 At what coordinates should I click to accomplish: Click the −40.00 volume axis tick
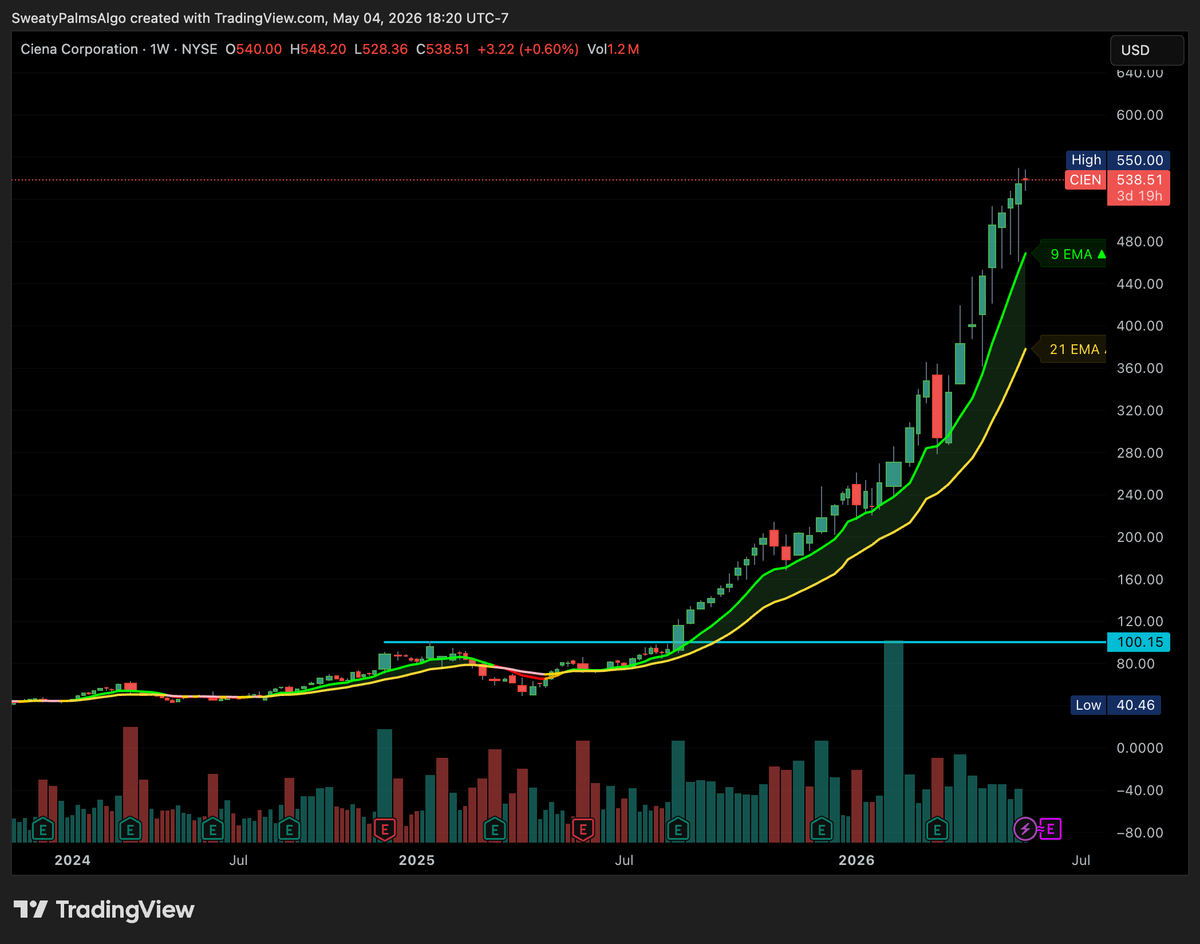coord(1139,790)
